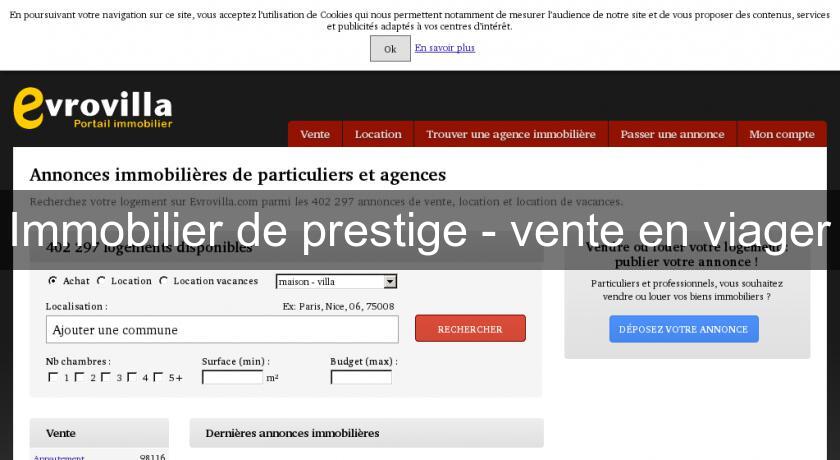Image resolution: width=840 pixels, height=460 pixels.
Task: Choose the Location radio option
Action: (102, 281)
